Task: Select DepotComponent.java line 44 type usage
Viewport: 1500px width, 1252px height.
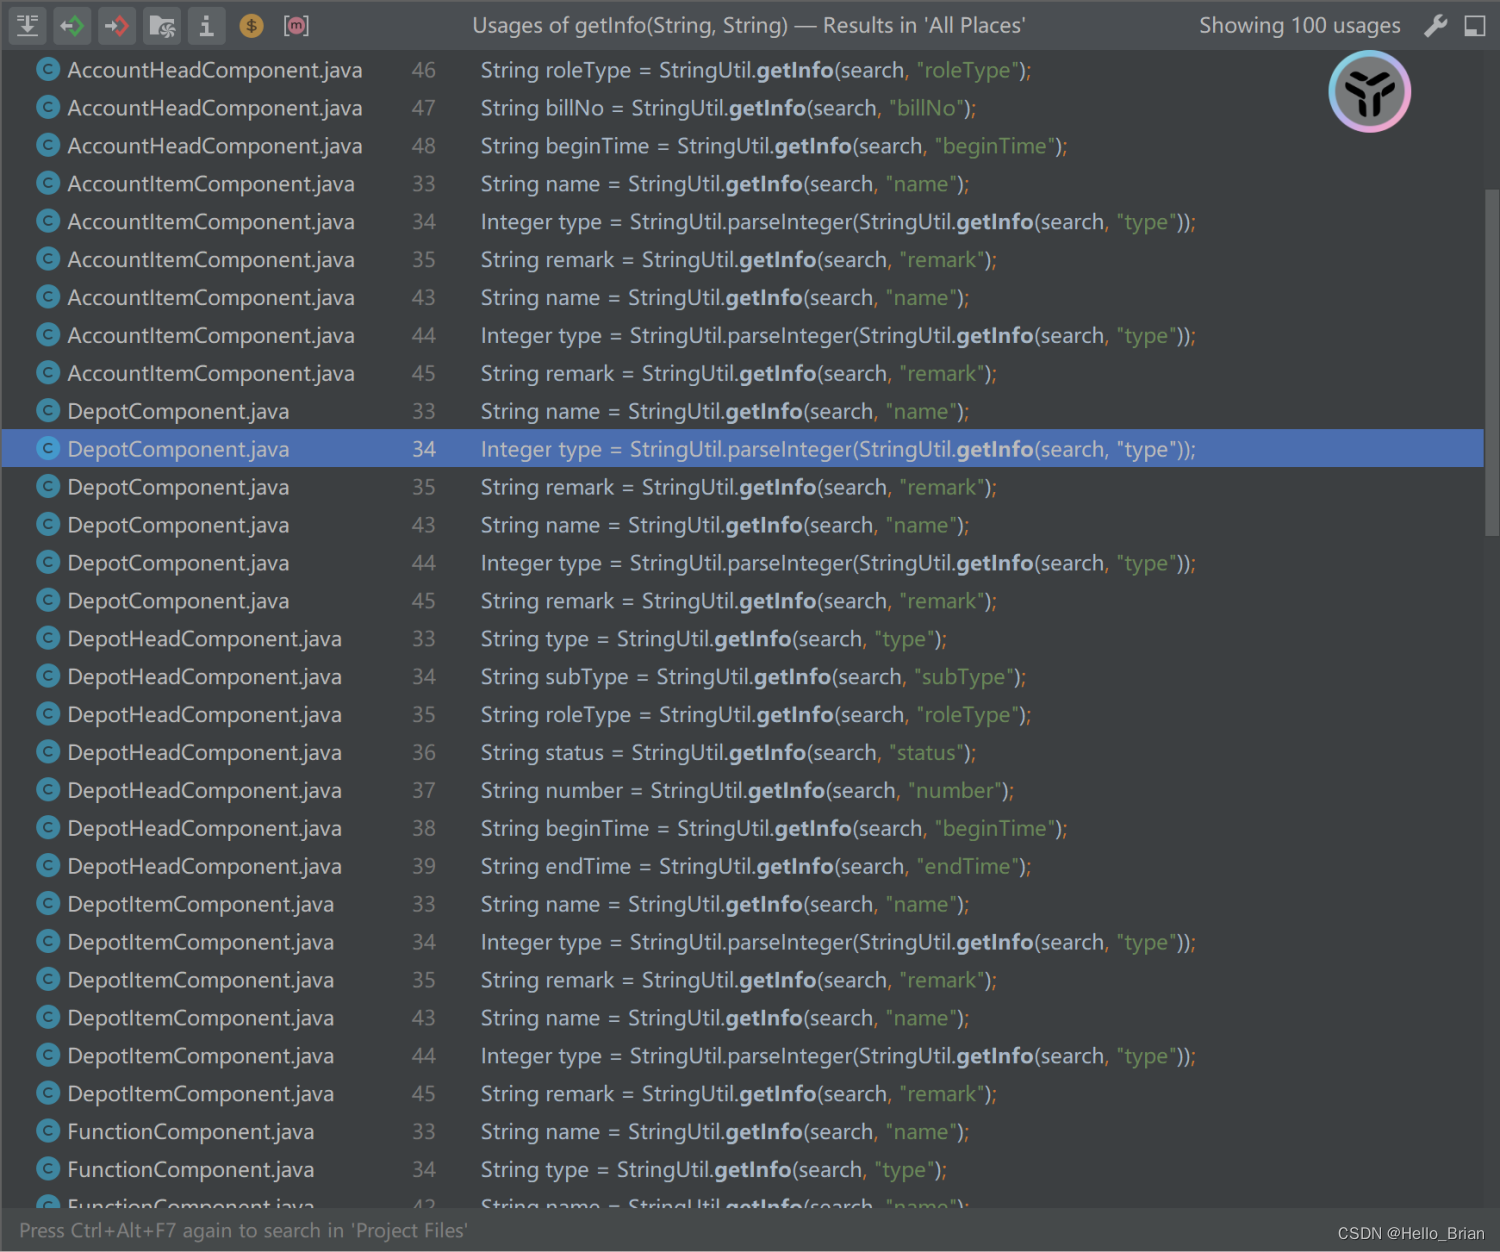Action: (x=742, y=563)
